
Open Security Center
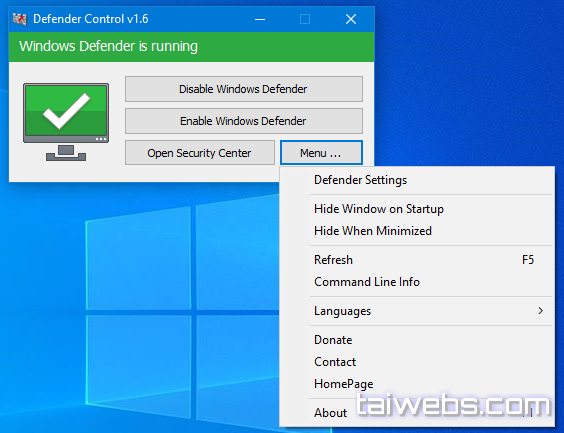pos(200,153)
